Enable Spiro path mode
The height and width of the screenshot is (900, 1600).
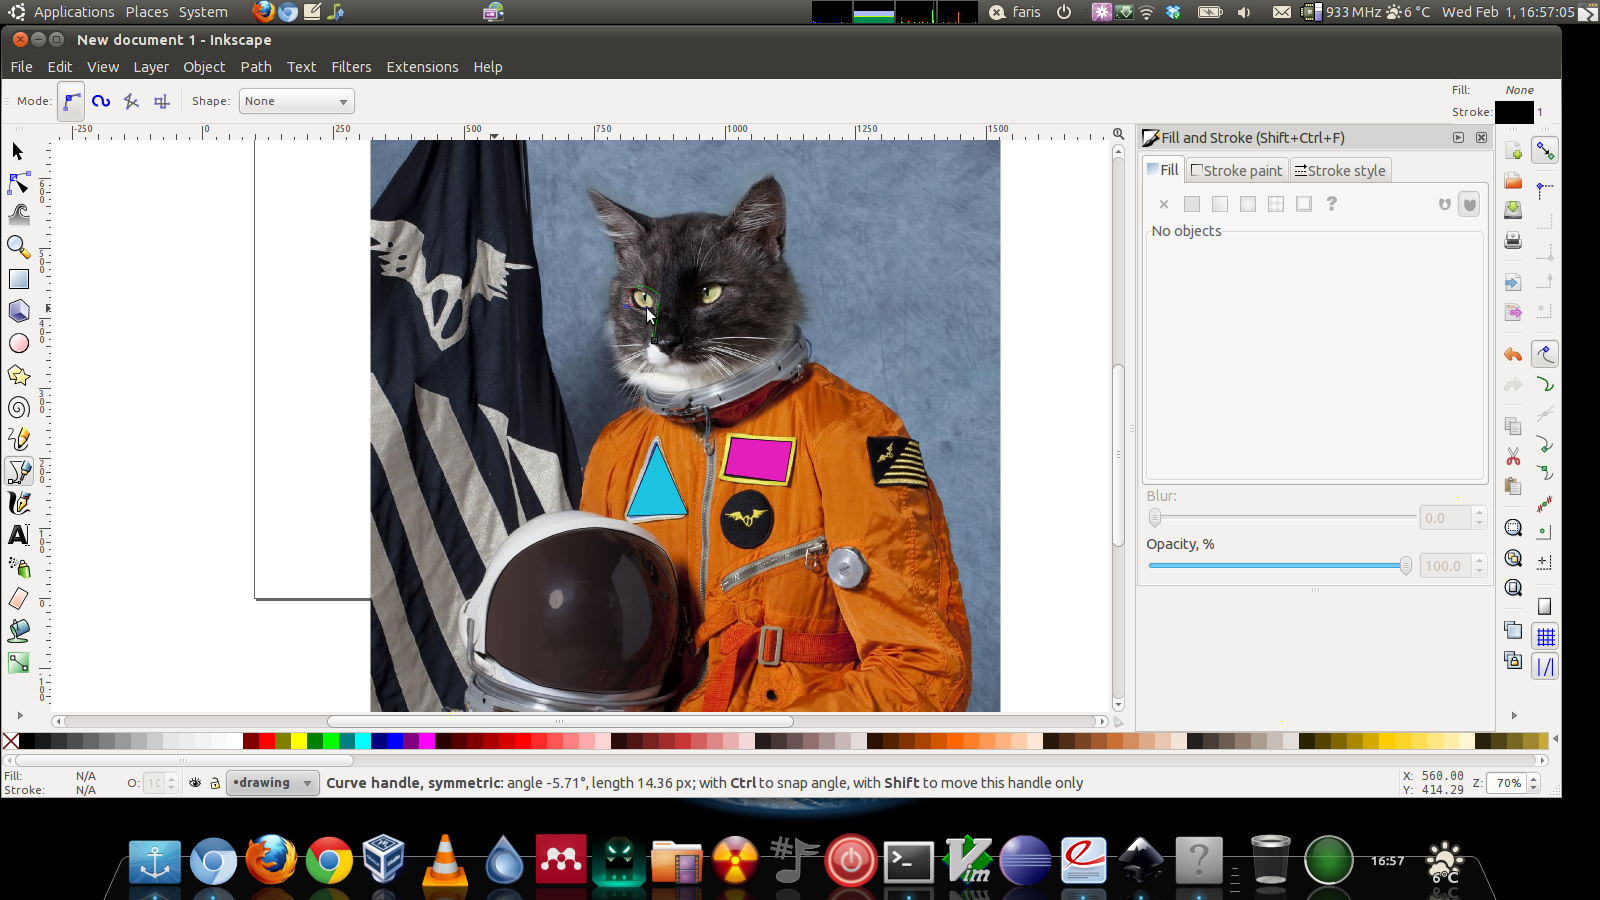click(101, 101)
